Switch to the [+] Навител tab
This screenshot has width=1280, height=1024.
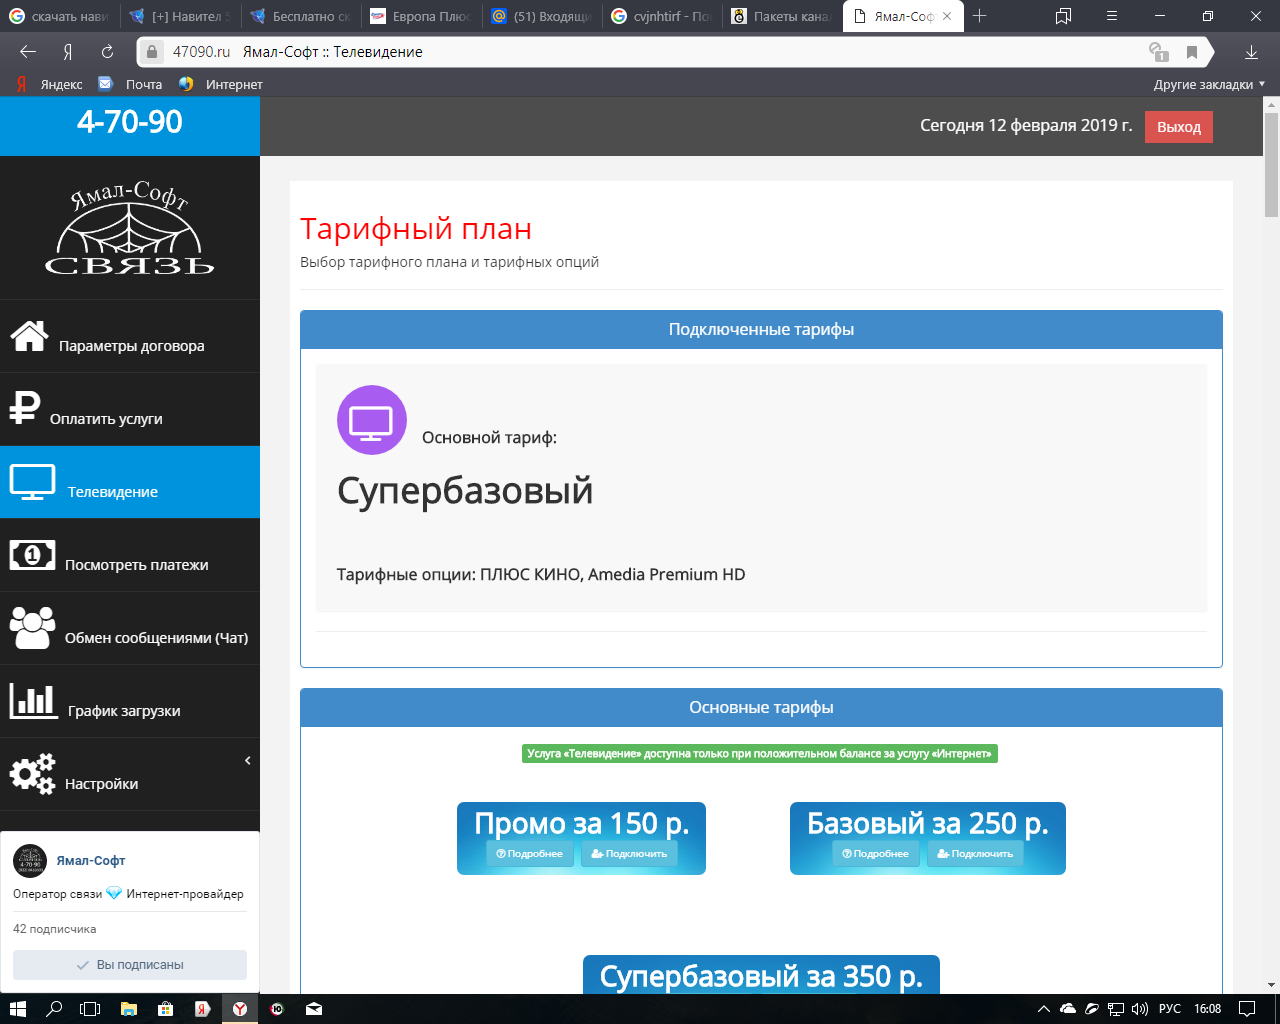click(x=180, y=16)
